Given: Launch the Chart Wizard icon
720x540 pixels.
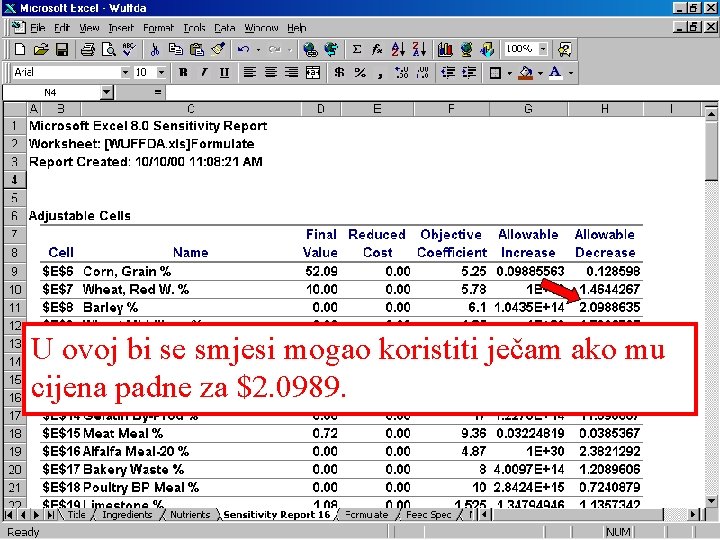Looking at the screenshot, I should [445, 49].
